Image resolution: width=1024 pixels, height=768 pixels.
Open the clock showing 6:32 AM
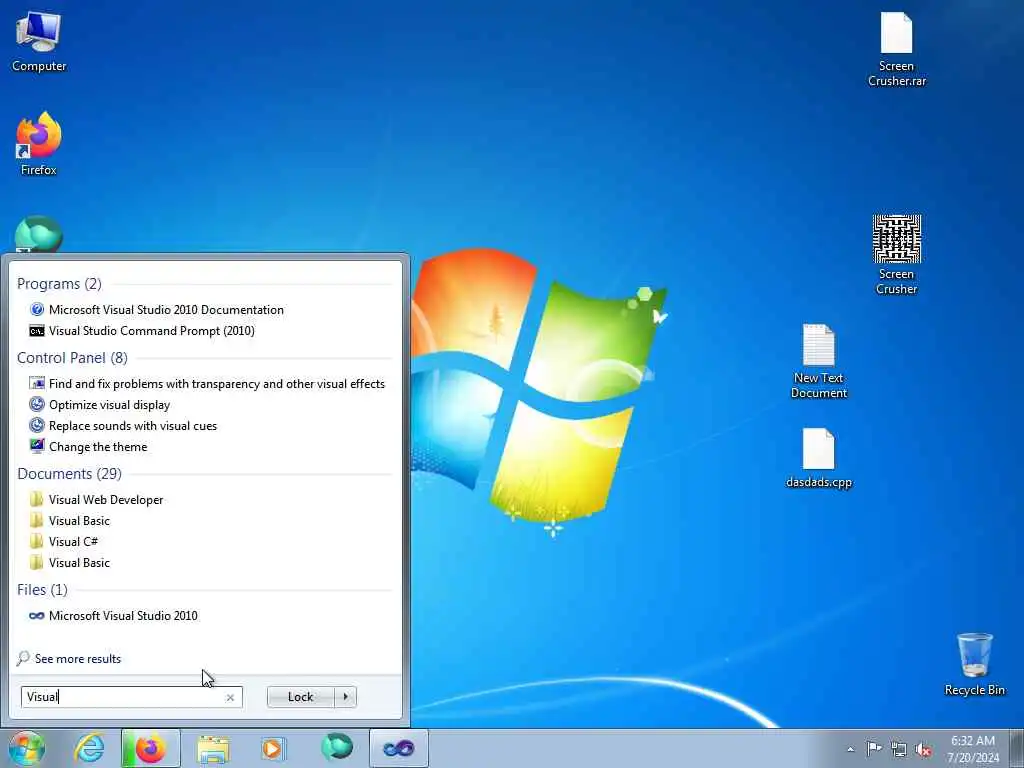[973, 749]
